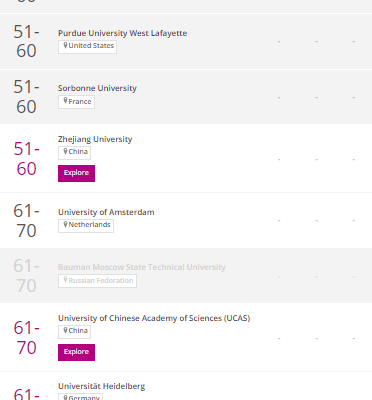Click the pin icon beside Russian Federation

[65, 280]
